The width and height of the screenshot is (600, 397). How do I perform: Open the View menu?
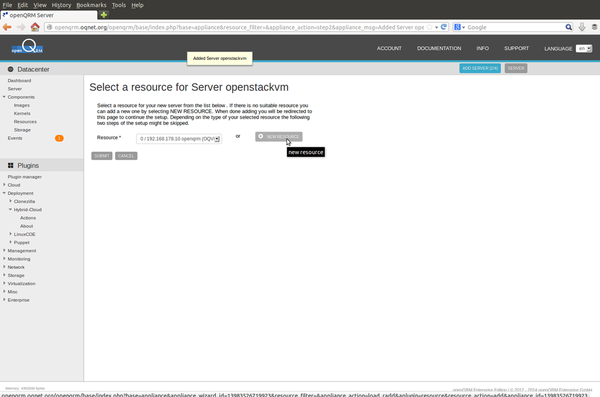(x=40, y=5)
